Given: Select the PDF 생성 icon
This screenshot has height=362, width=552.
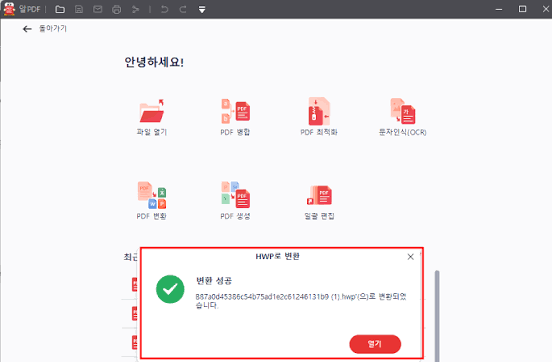Looking at the screenshot, I should (236, 195).
